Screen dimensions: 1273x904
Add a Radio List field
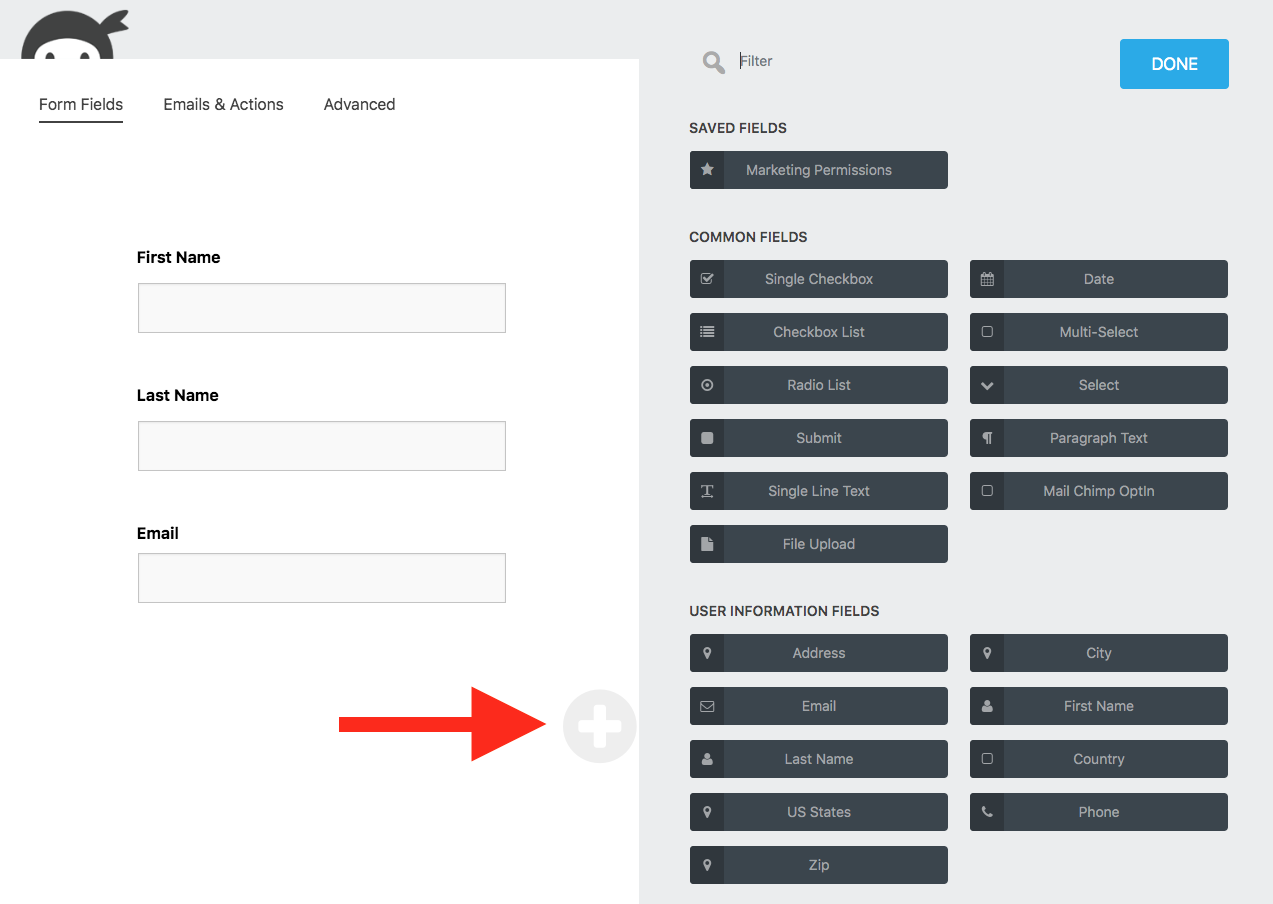[x=818, y=385]
